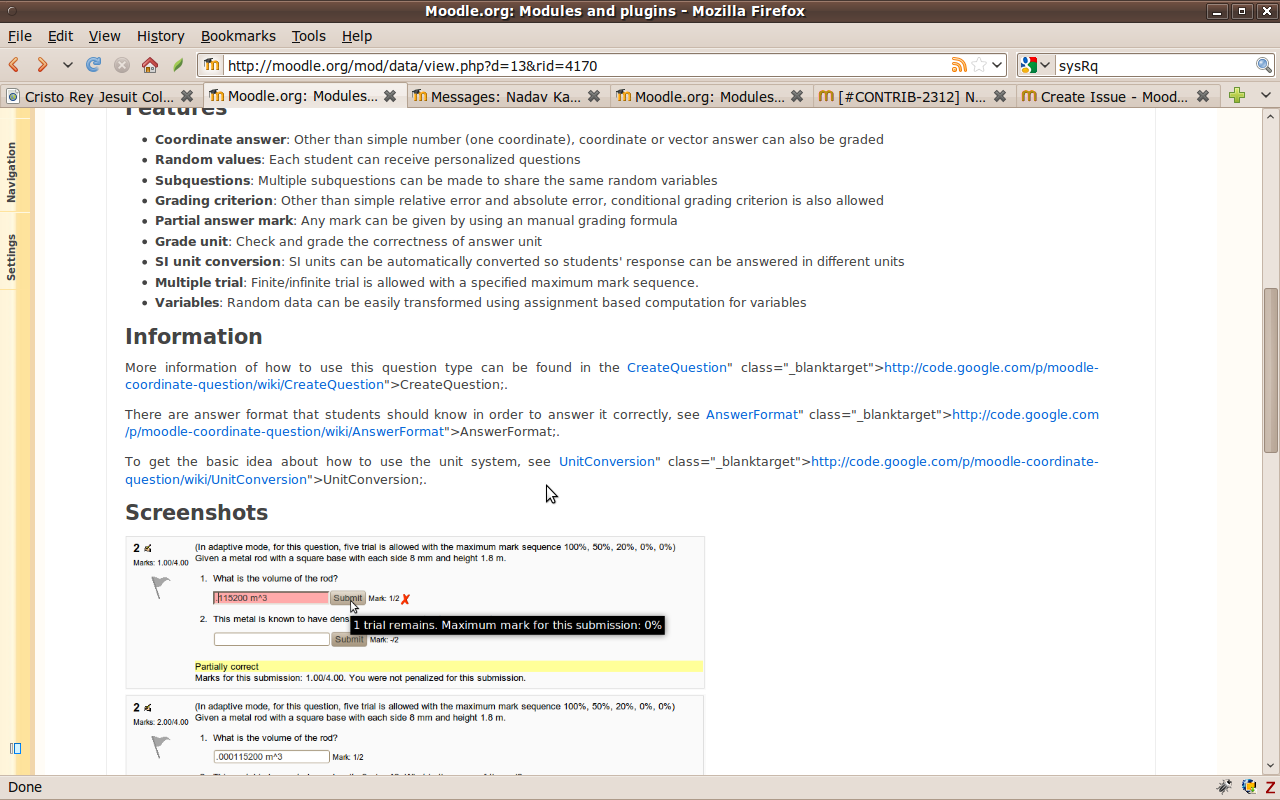
Task: Click the green leaf toolbar icon
Action: (178, 65)
